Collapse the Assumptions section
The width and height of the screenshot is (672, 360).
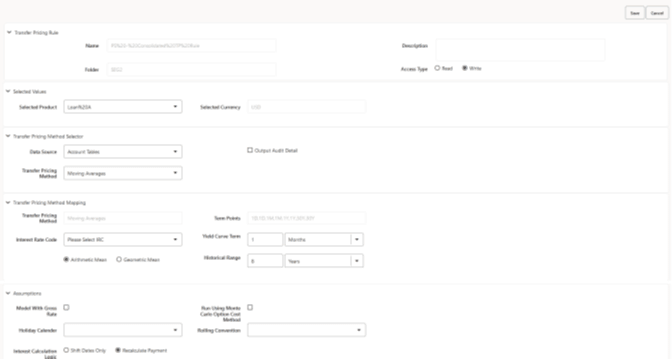[x=8, y=294]
